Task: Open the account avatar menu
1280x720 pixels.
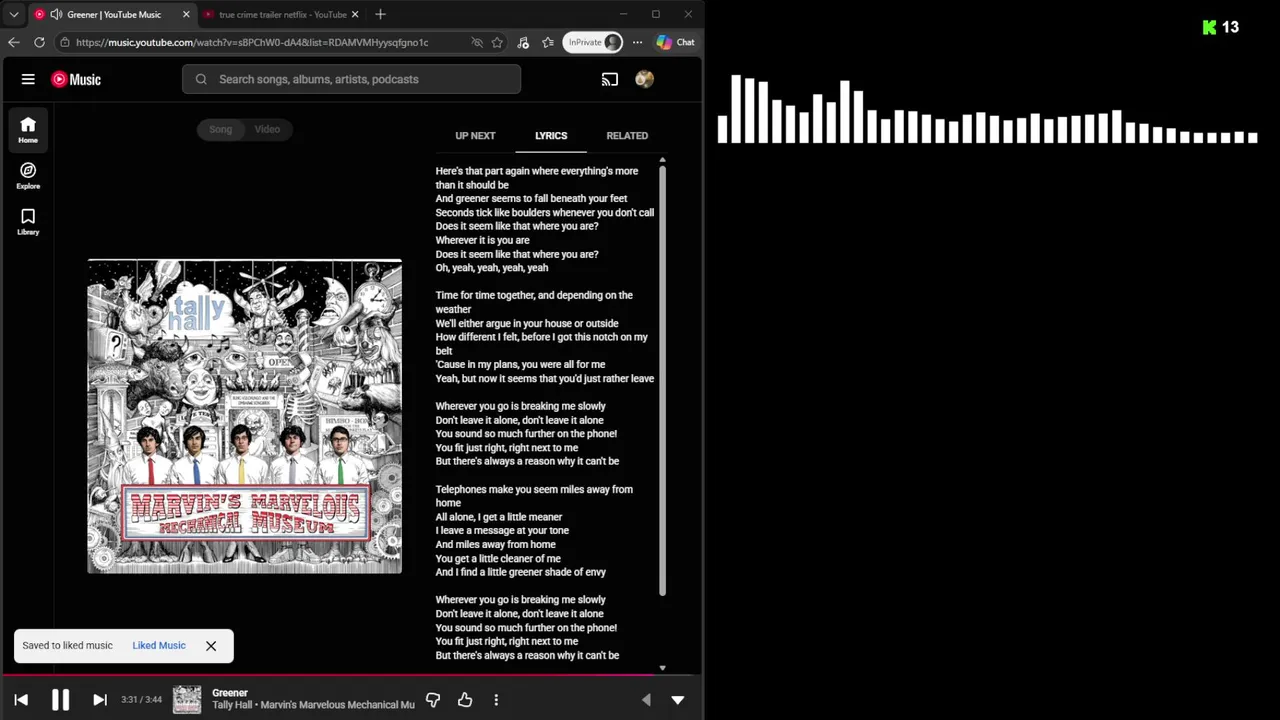Action: point(645,79)
